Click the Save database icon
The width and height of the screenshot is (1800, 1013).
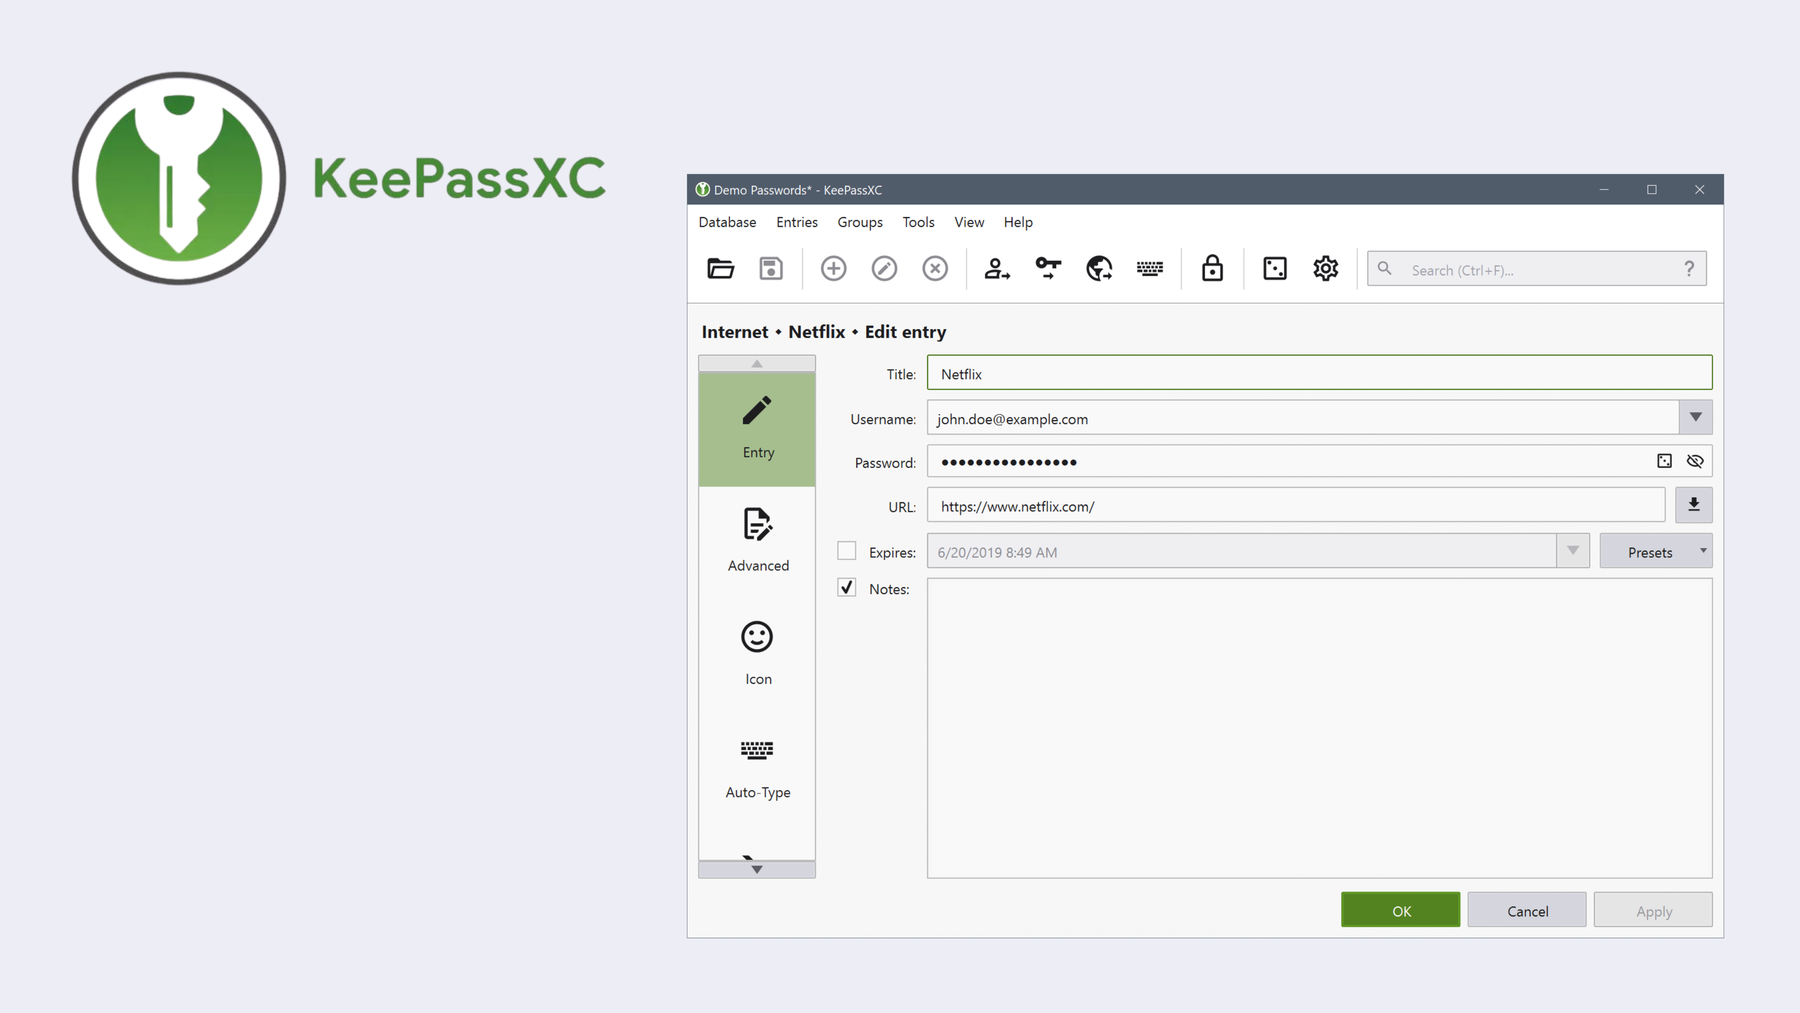tap(771, 268)
